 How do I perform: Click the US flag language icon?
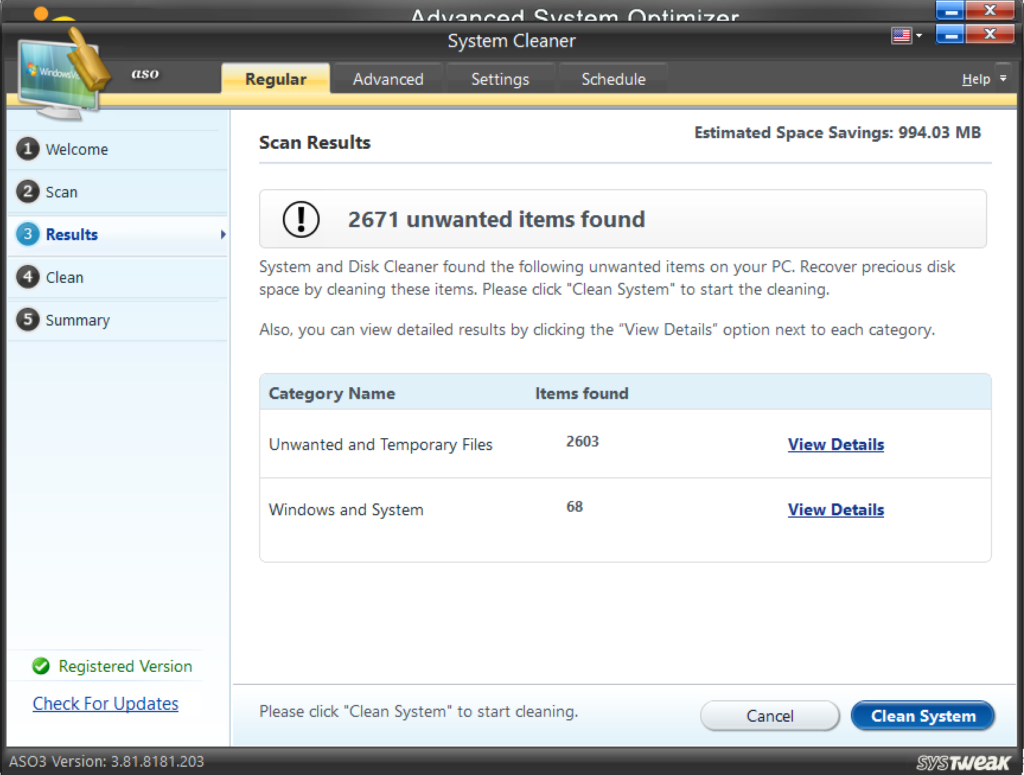coord(901,35)
